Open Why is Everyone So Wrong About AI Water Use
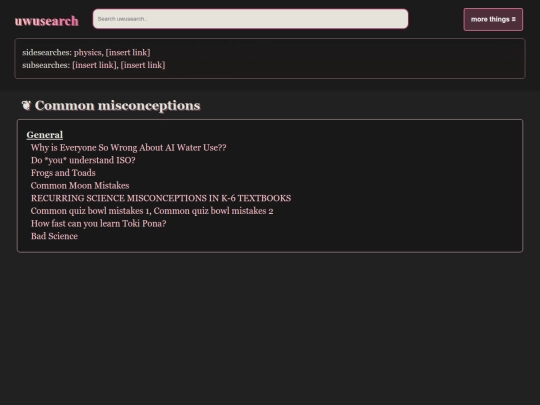Screen dimensions: 540x405 point(128,148)
